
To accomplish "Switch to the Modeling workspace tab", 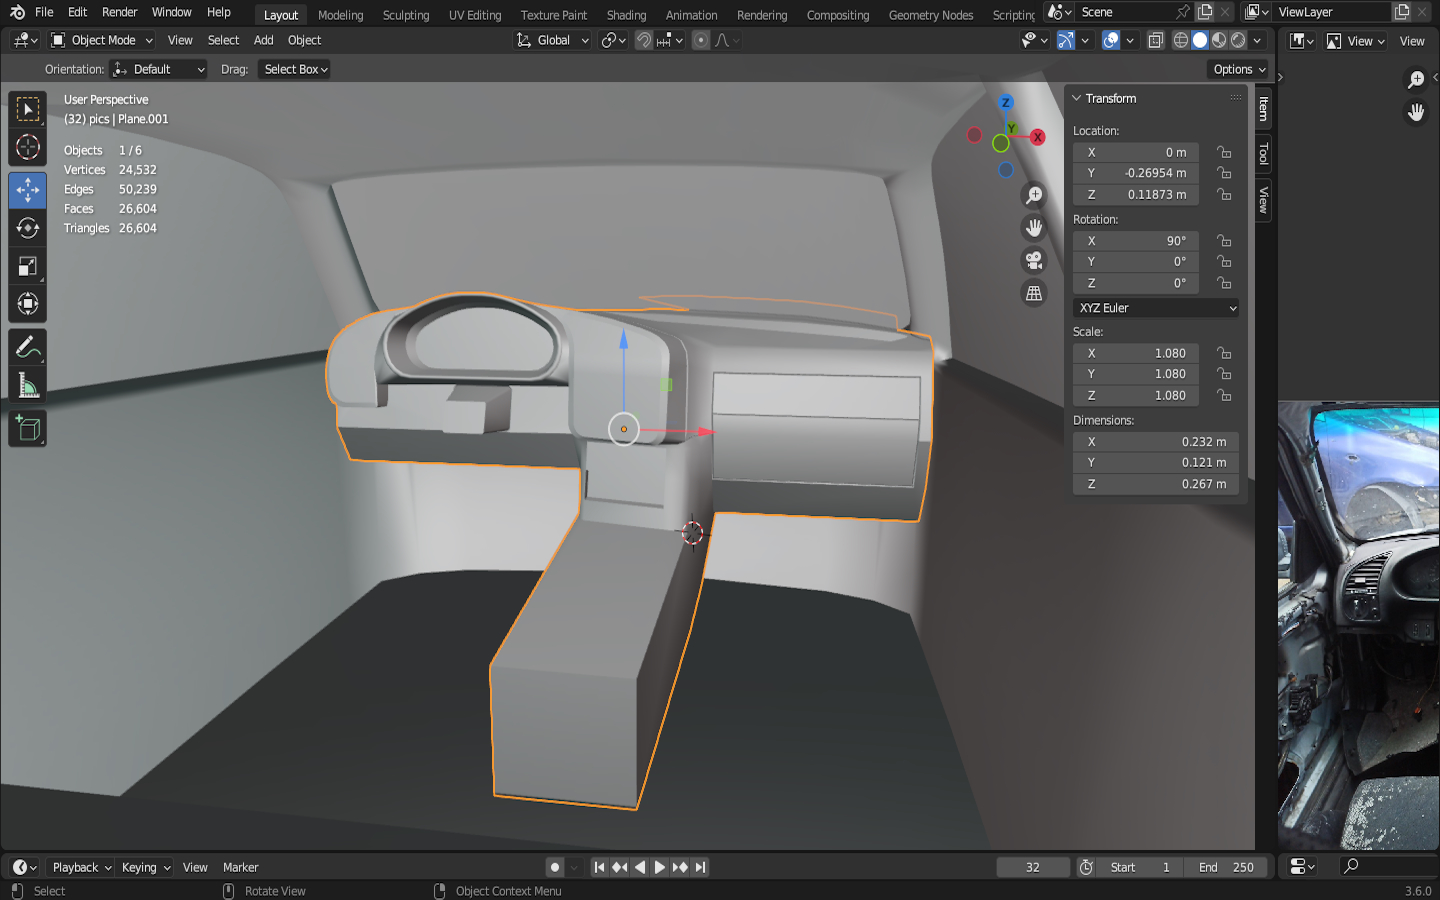I will coord(341,15).
